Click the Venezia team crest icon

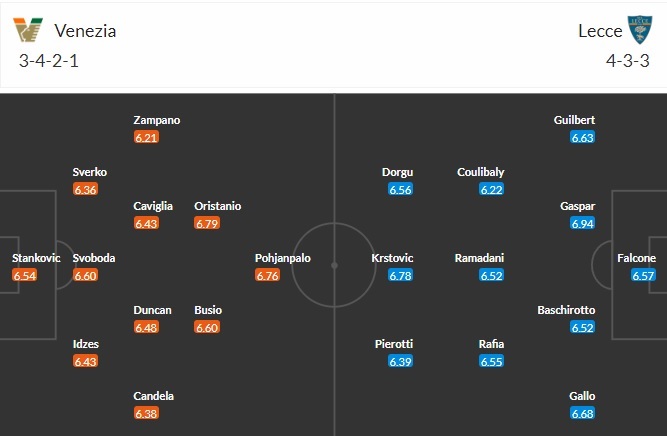pos(28,30)
